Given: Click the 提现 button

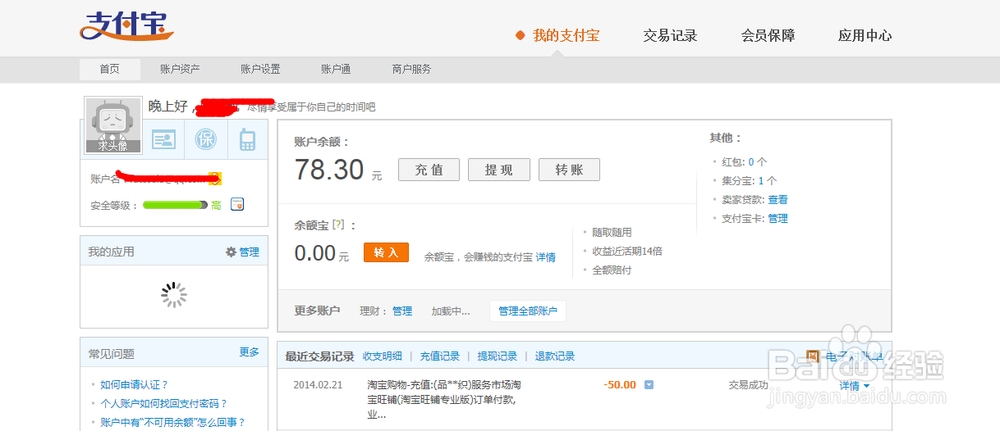Looking at the screenshot, I should tap(499, 170).
